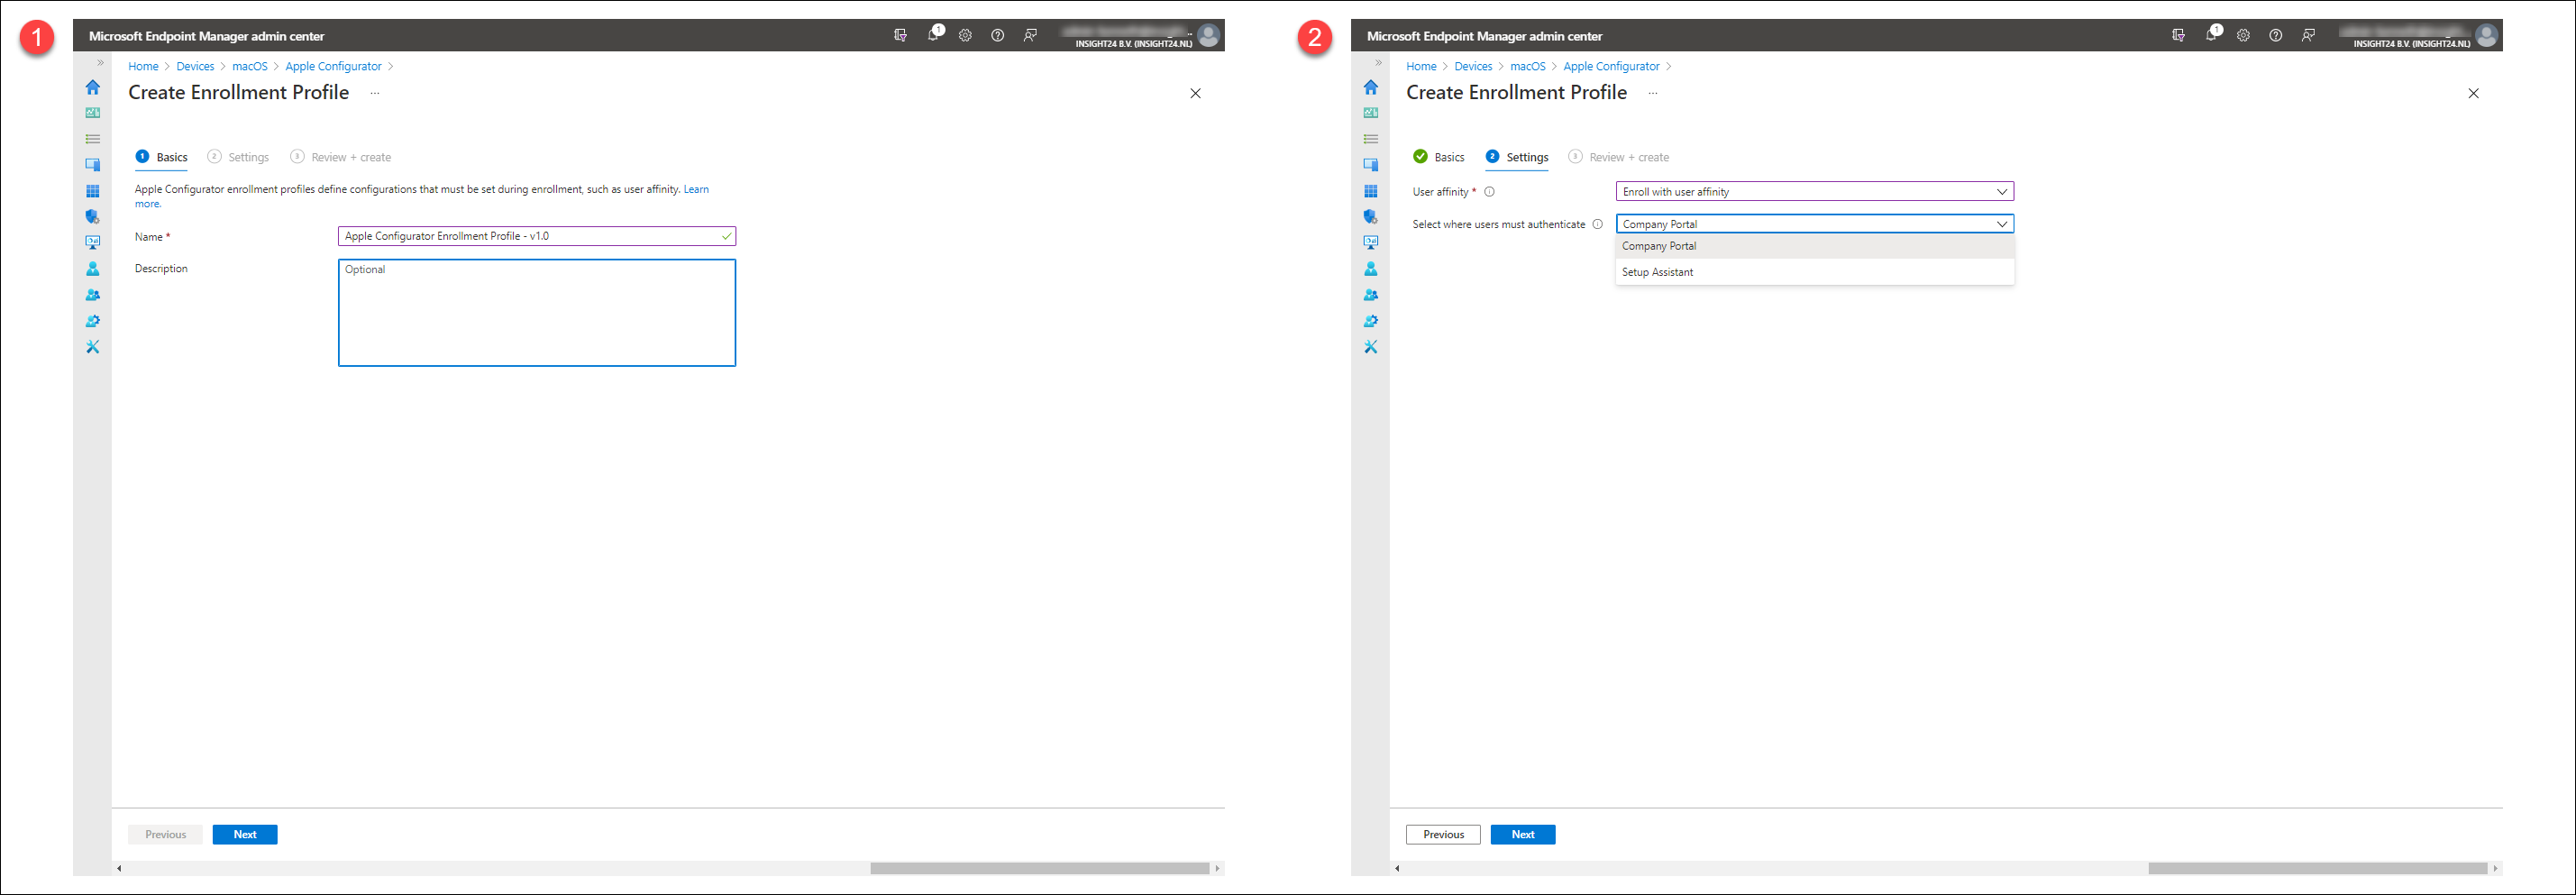Screen dimensions: 2576x895
Task: Open Home icon in left screenshot sidebar
Action: tap(93, 87)
